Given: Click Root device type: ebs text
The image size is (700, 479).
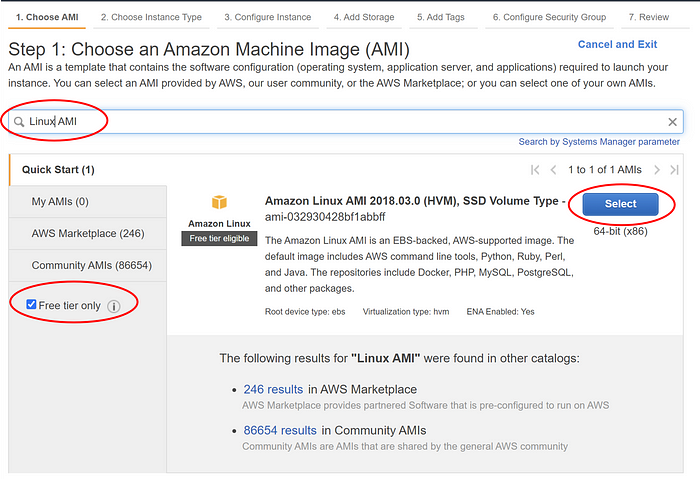Looking at the screenshot, I should click(305, 312).
